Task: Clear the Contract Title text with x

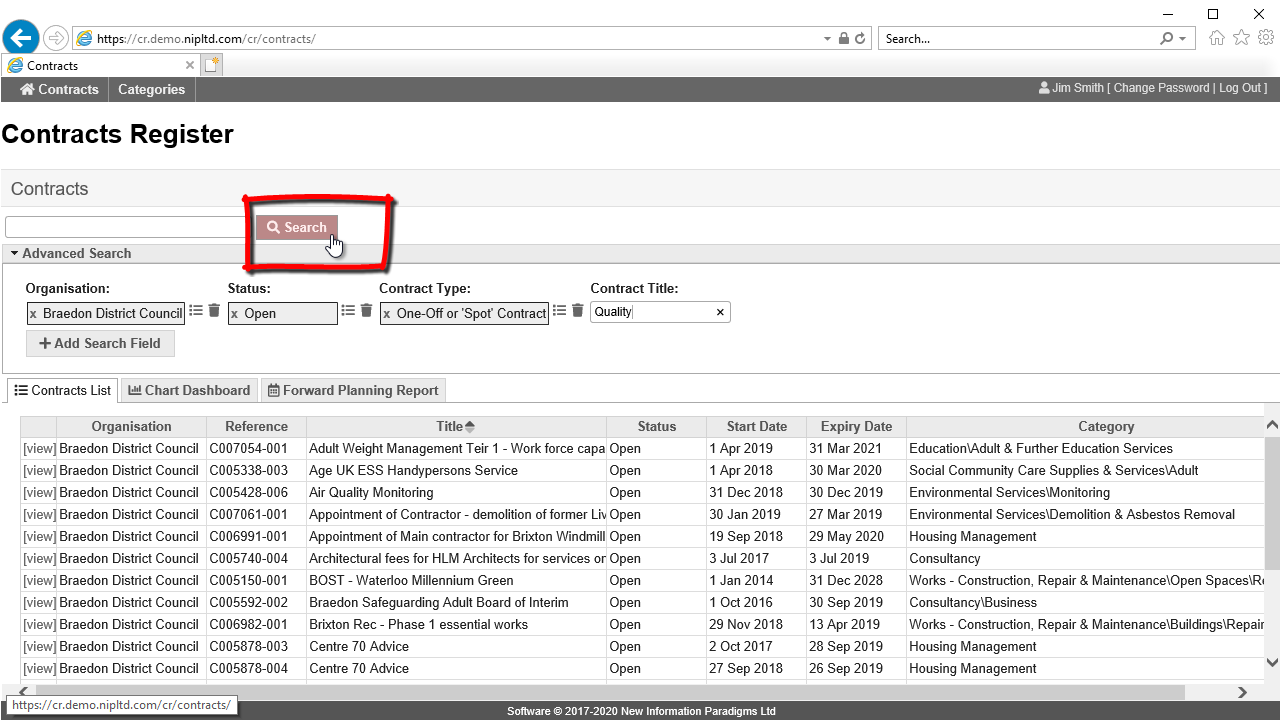Action: 720,312
